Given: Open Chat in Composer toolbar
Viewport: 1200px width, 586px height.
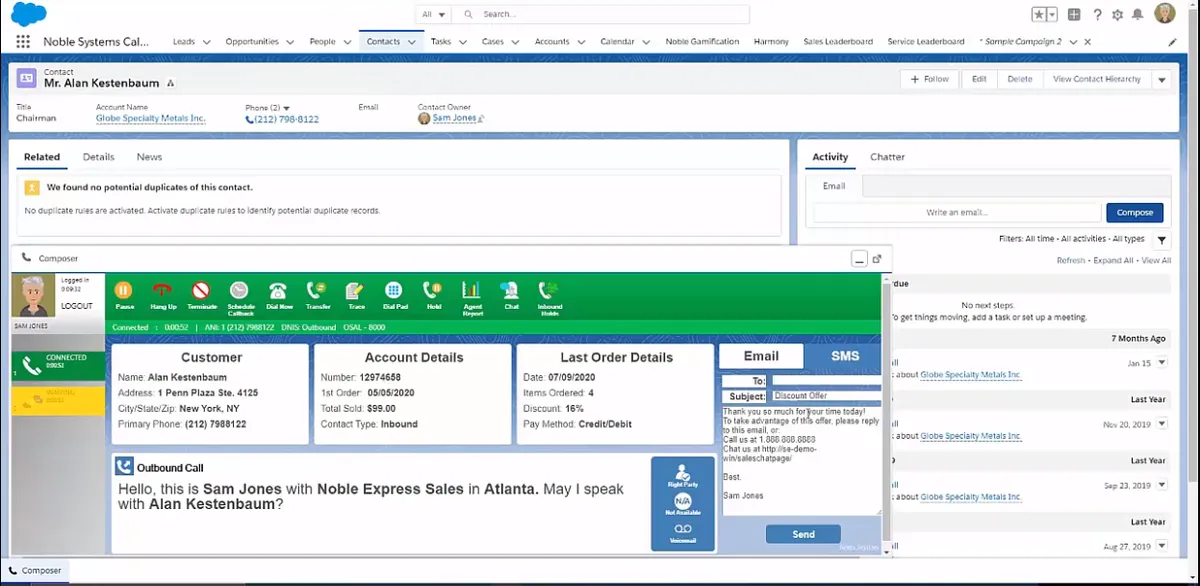Looking at the screenshot, I should [510, 291].
